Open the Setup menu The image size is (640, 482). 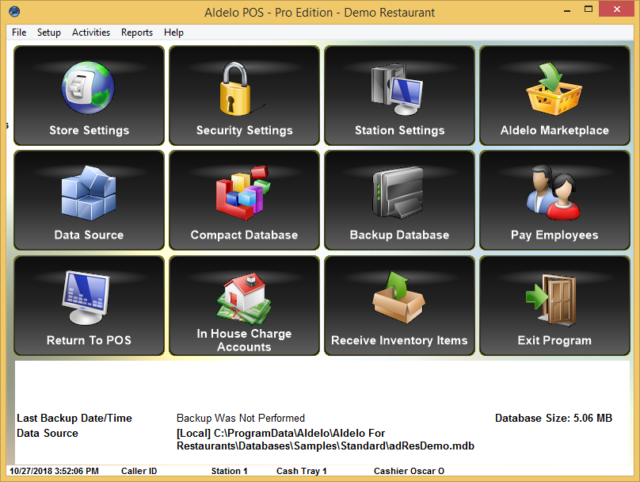(x=49, y=32)
